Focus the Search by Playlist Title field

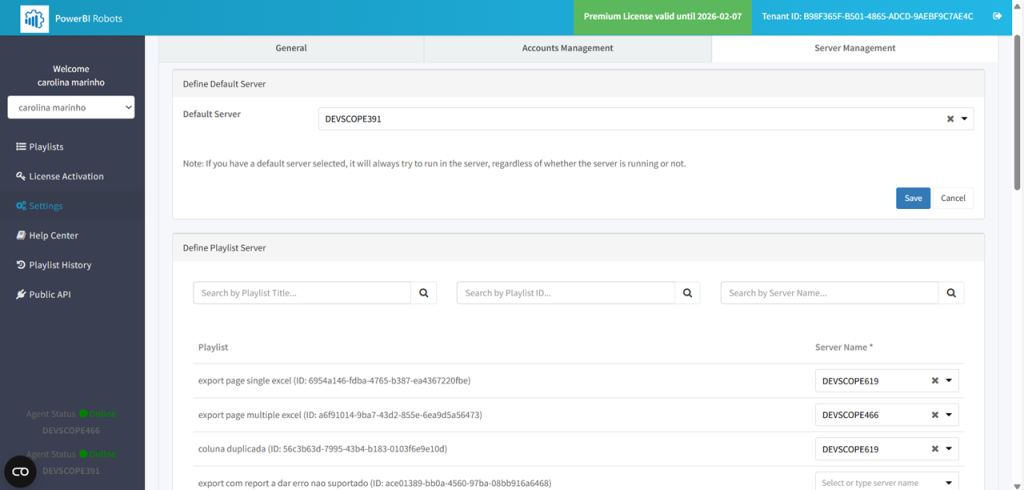(302, 293)
